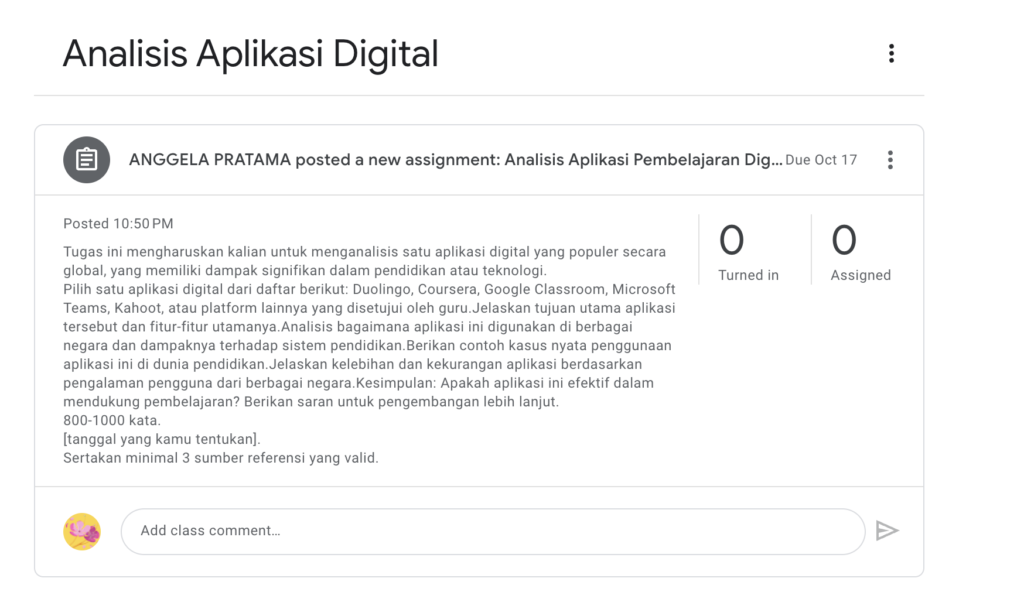The width and height of the screenshot is (1024, 609).
Task: Click the line starting Pilih satu aplikasi digital
Action: click(x=369, y=289)
